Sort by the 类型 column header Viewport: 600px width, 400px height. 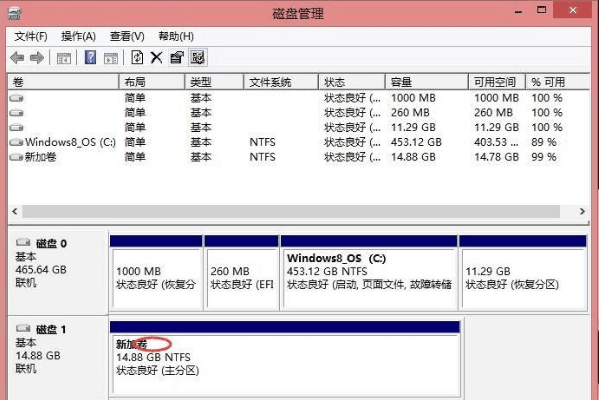point(214,82)
